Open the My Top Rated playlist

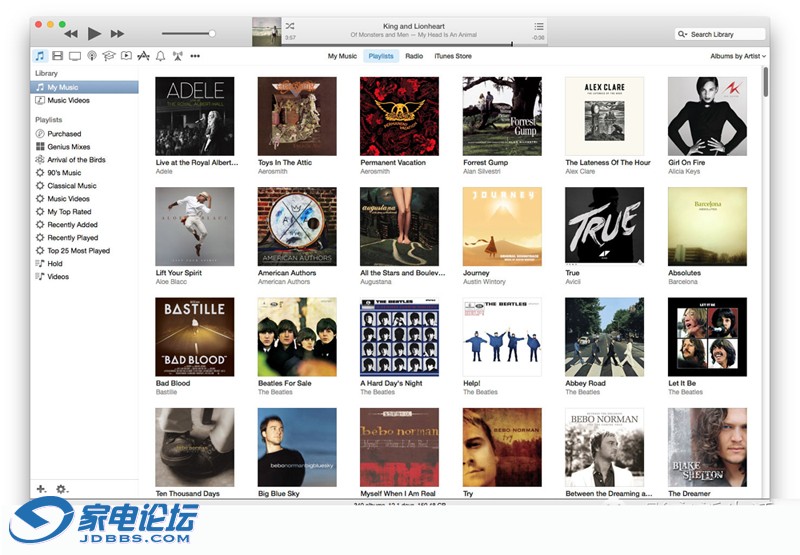(x=84, y=212)
